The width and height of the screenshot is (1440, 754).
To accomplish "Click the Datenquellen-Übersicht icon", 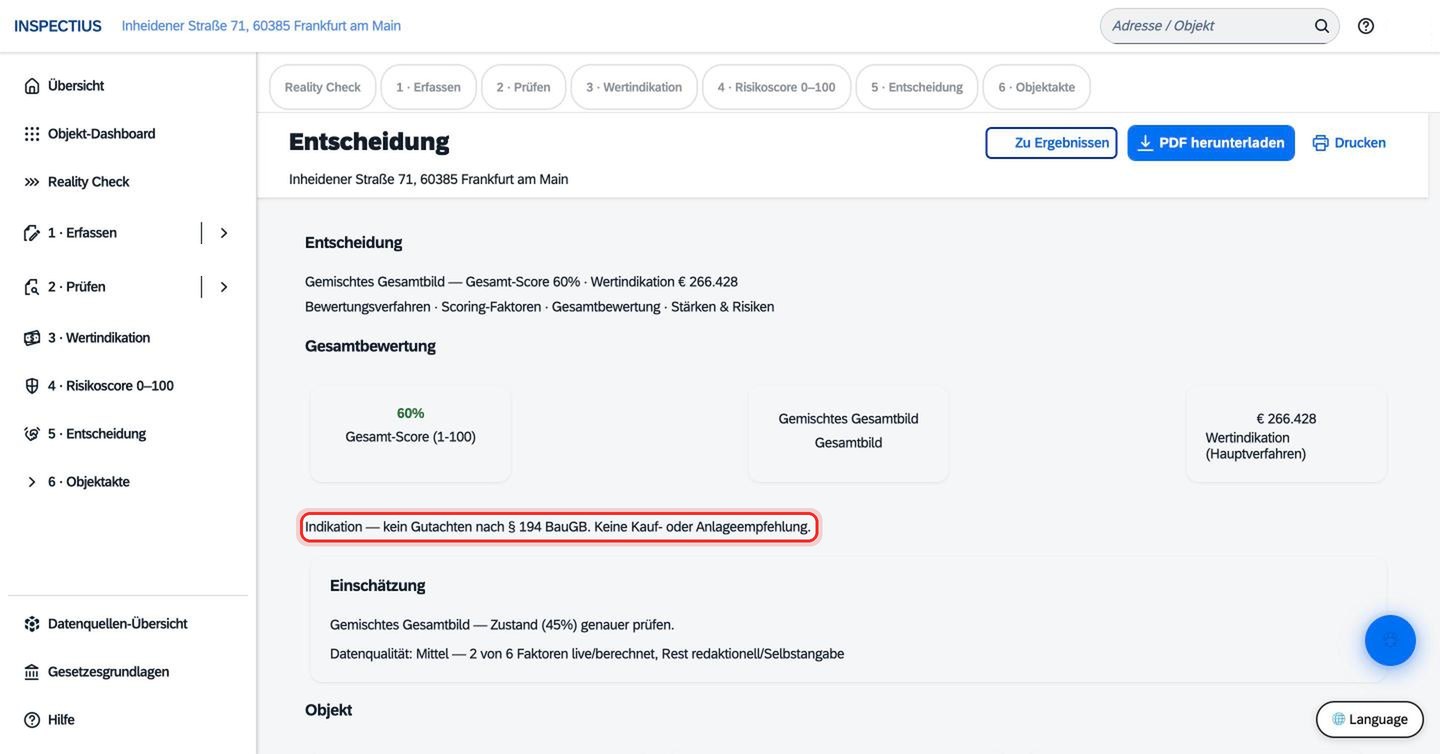I will pos(32,624).
